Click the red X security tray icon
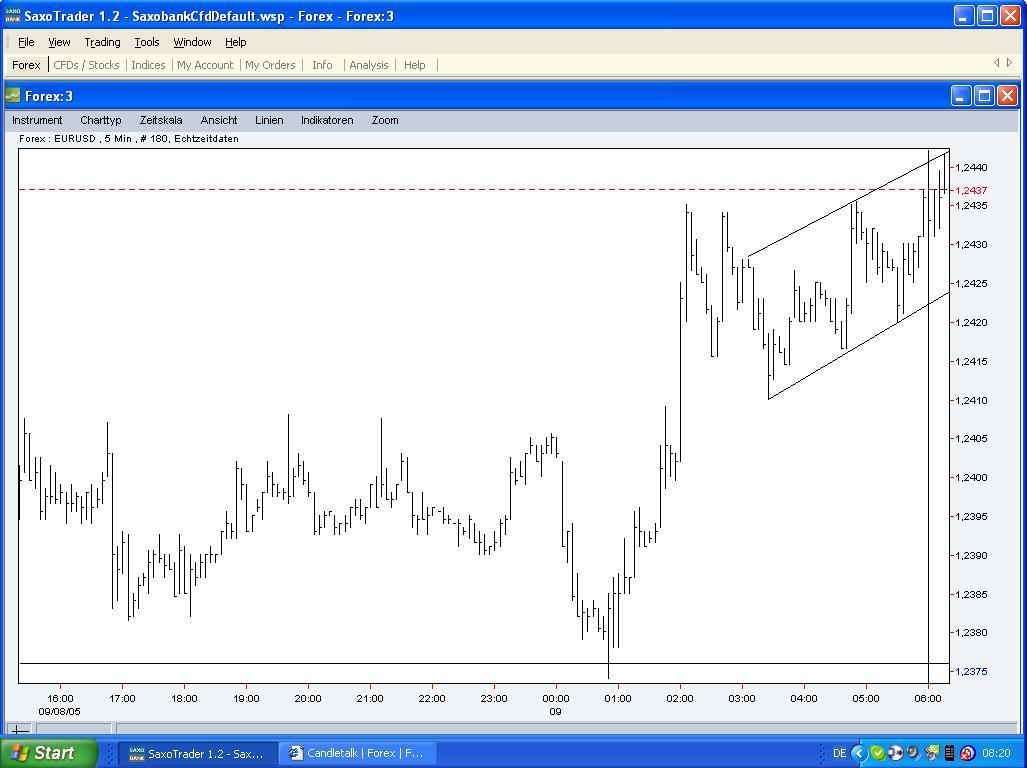The height and width of the screenshot is (768, 1027). tap(967, 754)
